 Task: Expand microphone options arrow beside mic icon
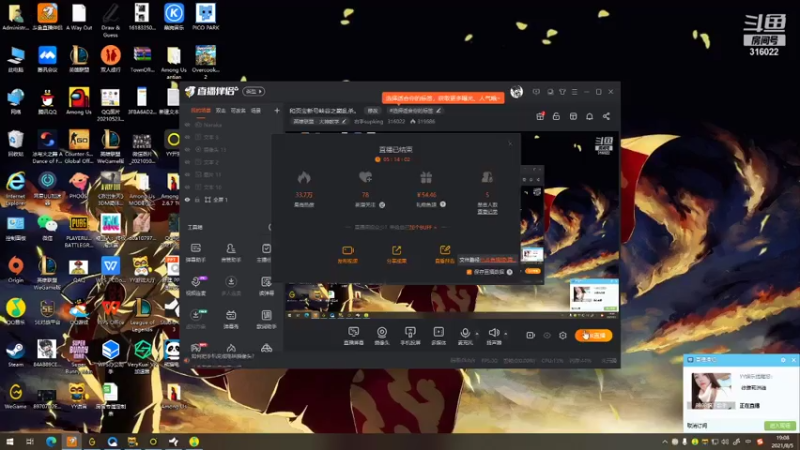[x=477, y=334]
